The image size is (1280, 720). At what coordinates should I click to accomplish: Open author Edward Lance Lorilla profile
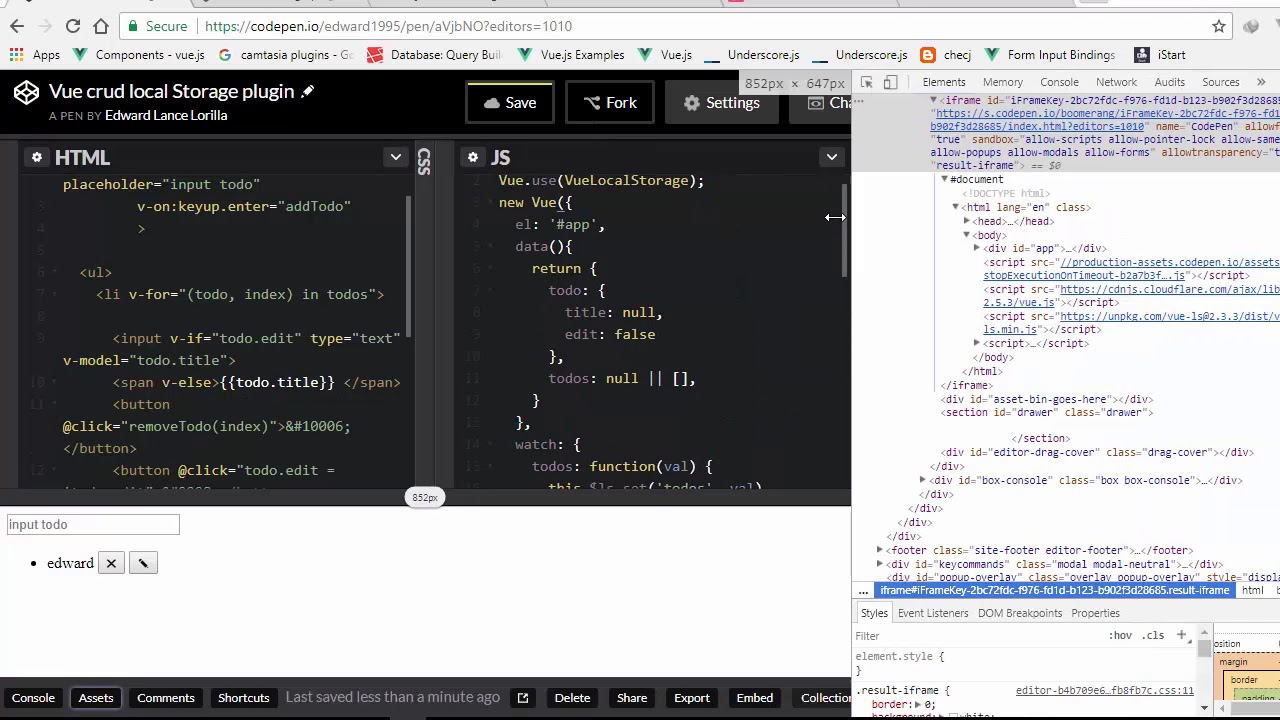coord(166,115)
